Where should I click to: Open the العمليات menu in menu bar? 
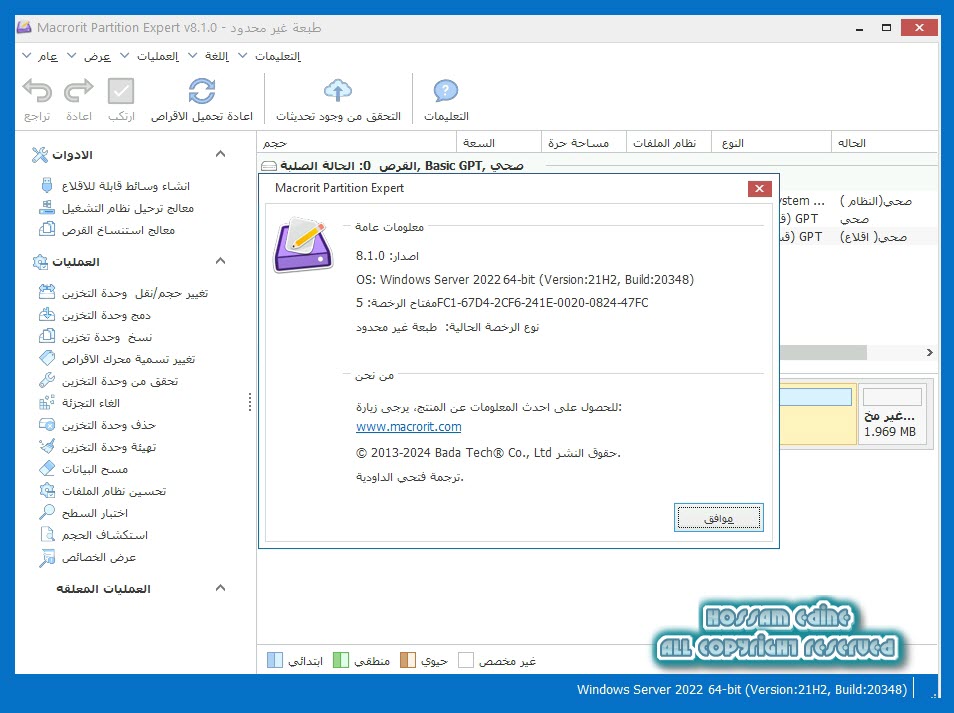158,56
